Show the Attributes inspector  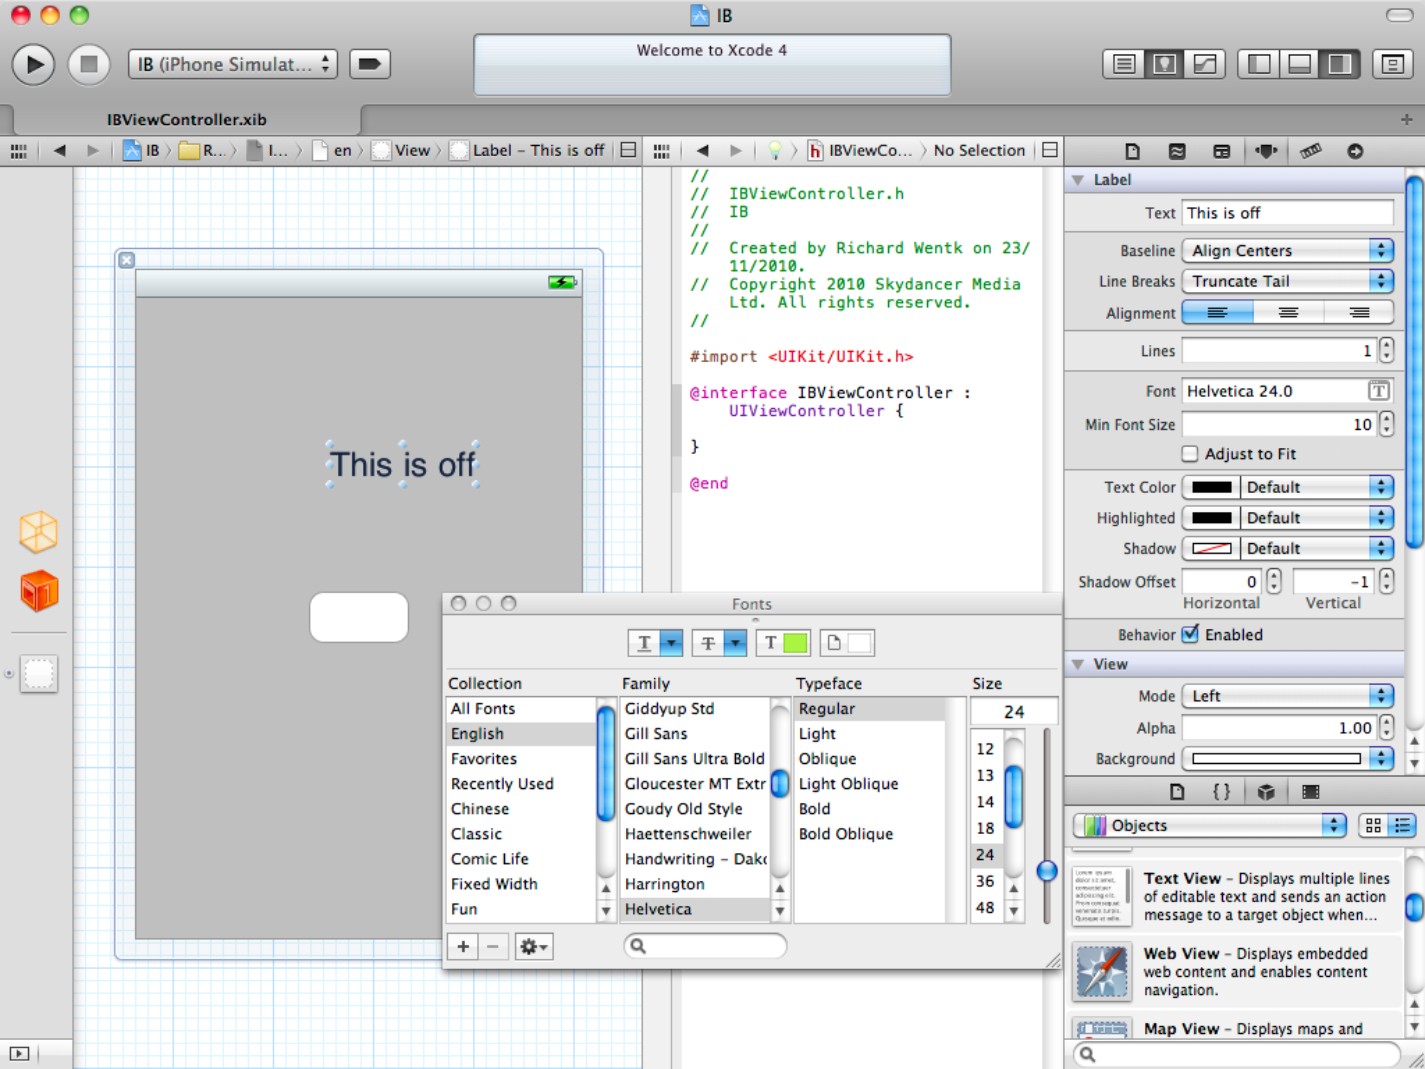pos(1266,151)
